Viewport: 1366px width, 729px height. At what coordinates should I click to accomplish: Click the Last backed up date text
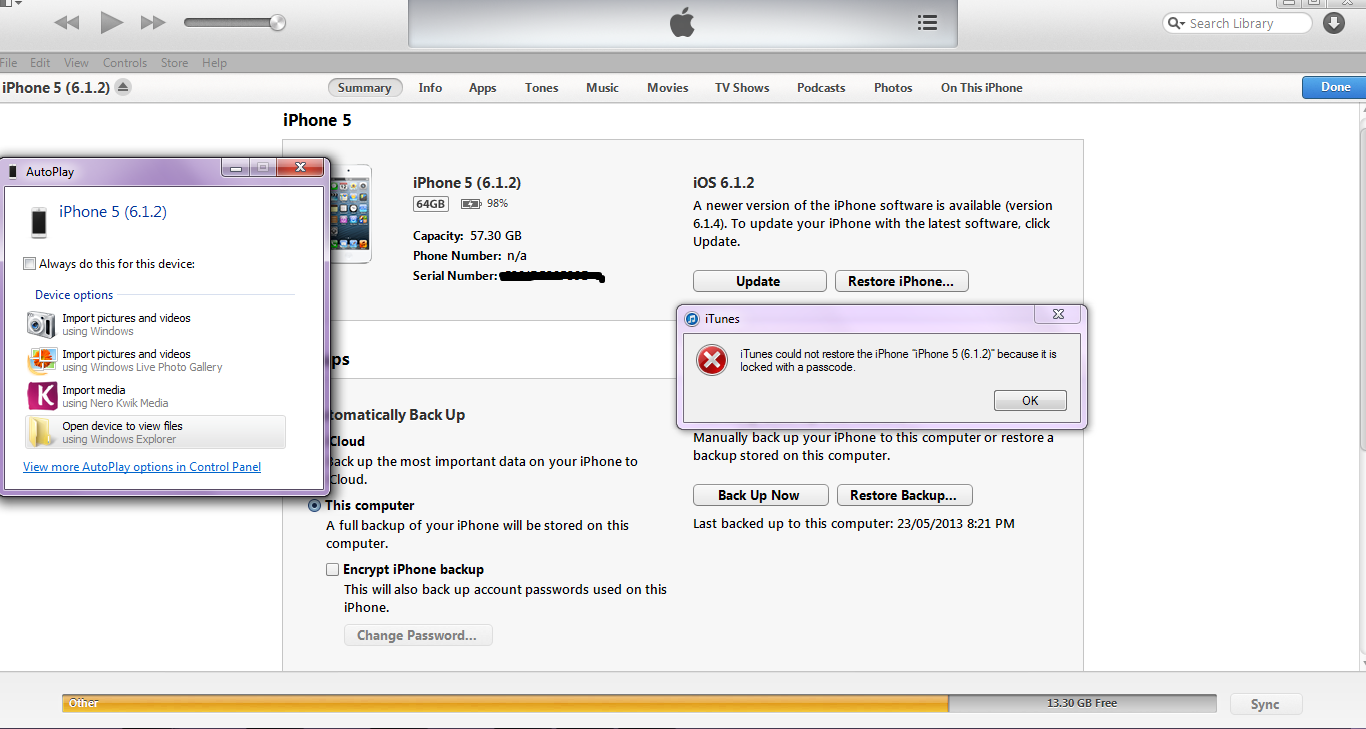853,523
